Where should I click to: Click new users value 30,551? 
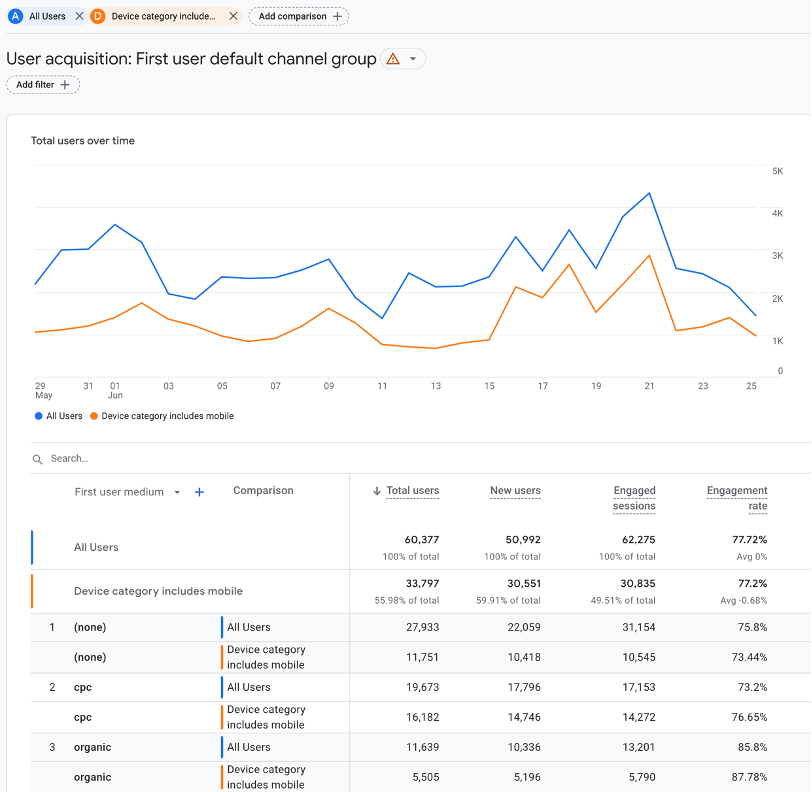pos(524,583)
